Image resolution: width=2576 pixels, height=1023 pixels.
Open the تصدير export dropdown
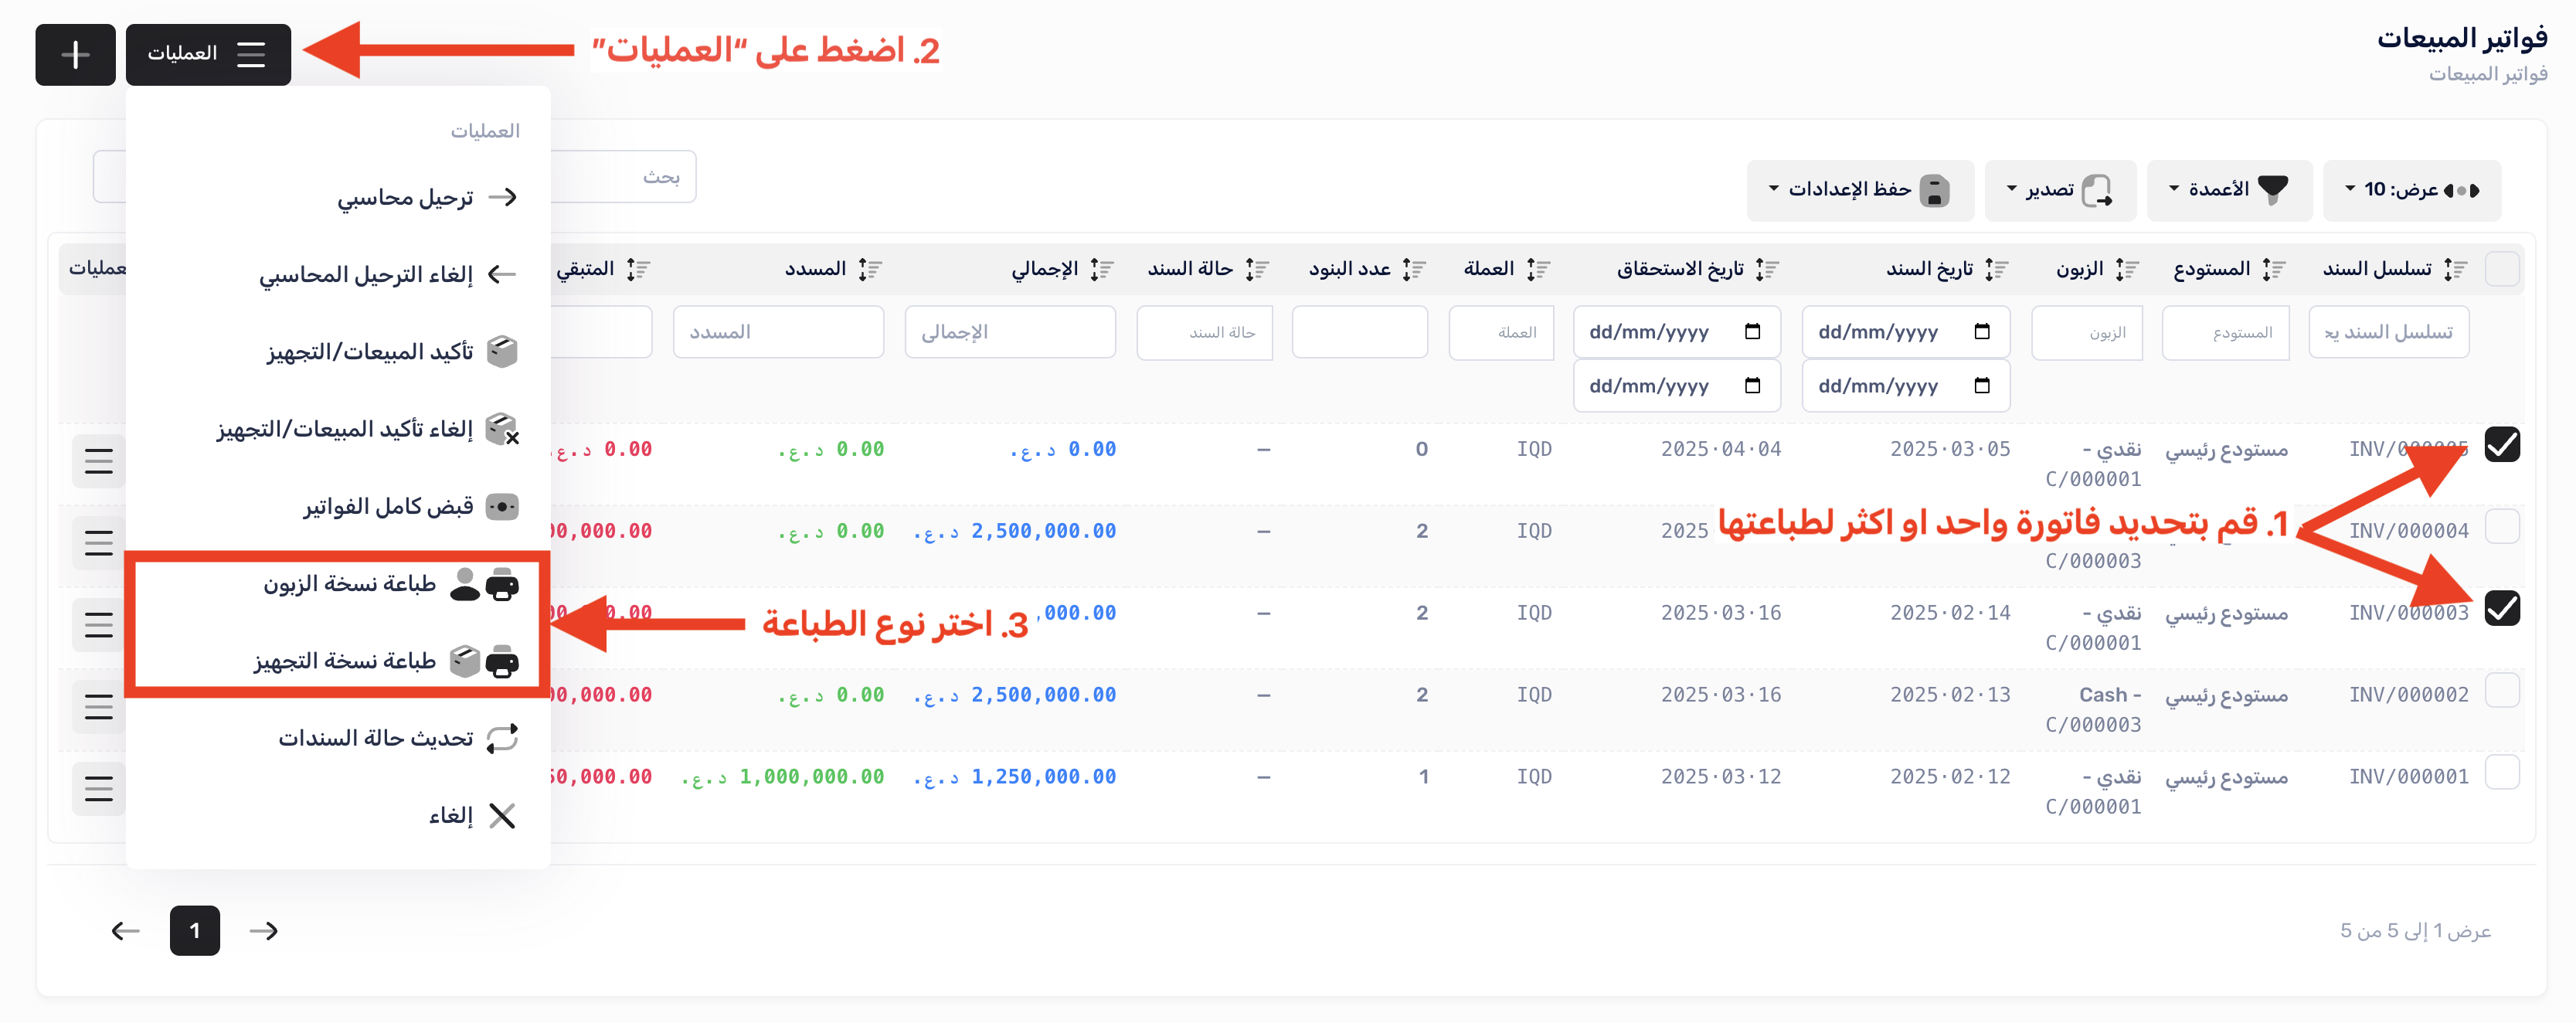pos(2060,190)
